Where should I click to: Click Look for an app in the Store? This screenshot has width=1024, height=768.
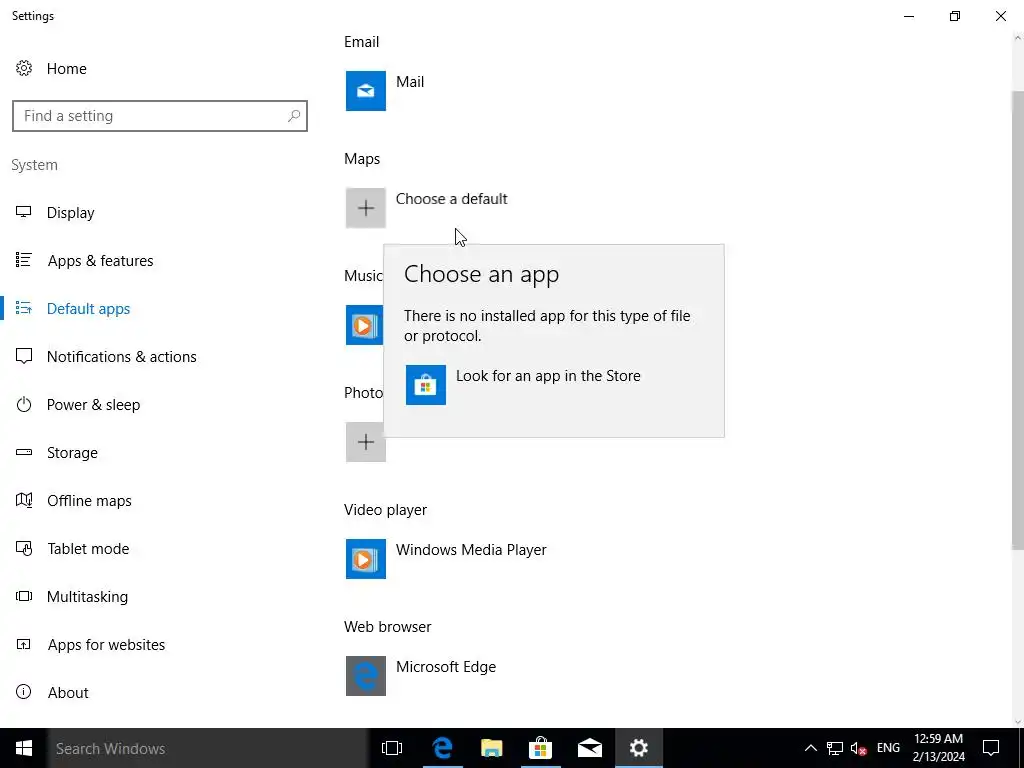[x=548, y=376]
